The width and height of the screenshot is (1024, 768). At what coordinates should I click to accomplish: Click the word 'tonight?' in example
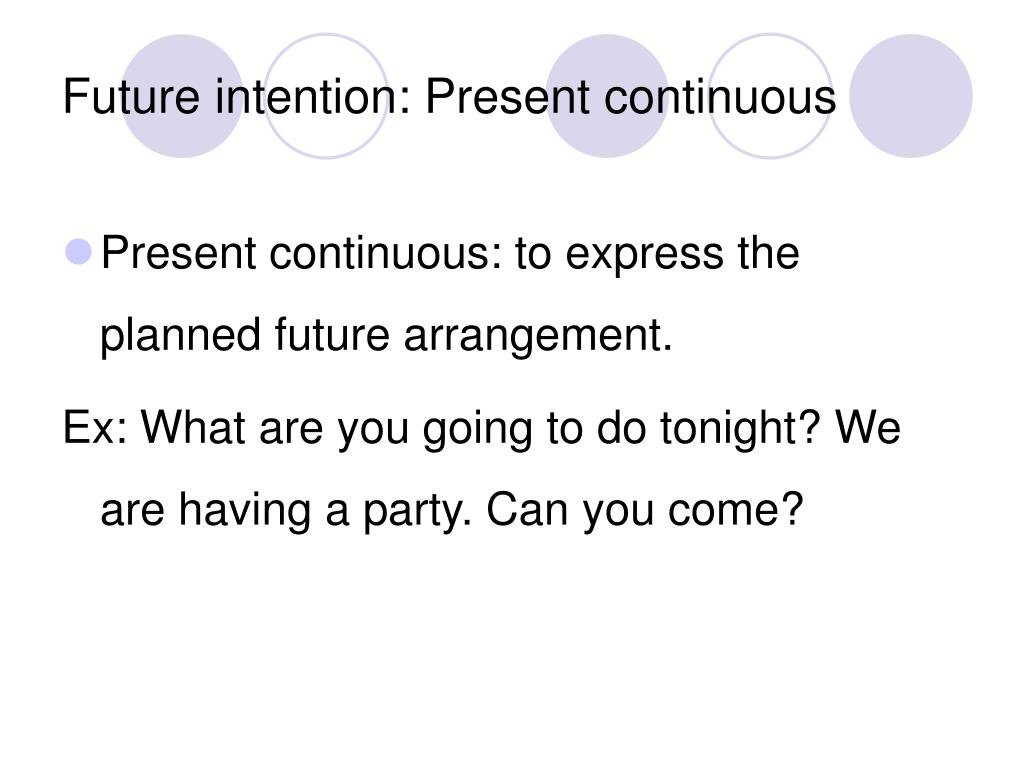[739, 430]
